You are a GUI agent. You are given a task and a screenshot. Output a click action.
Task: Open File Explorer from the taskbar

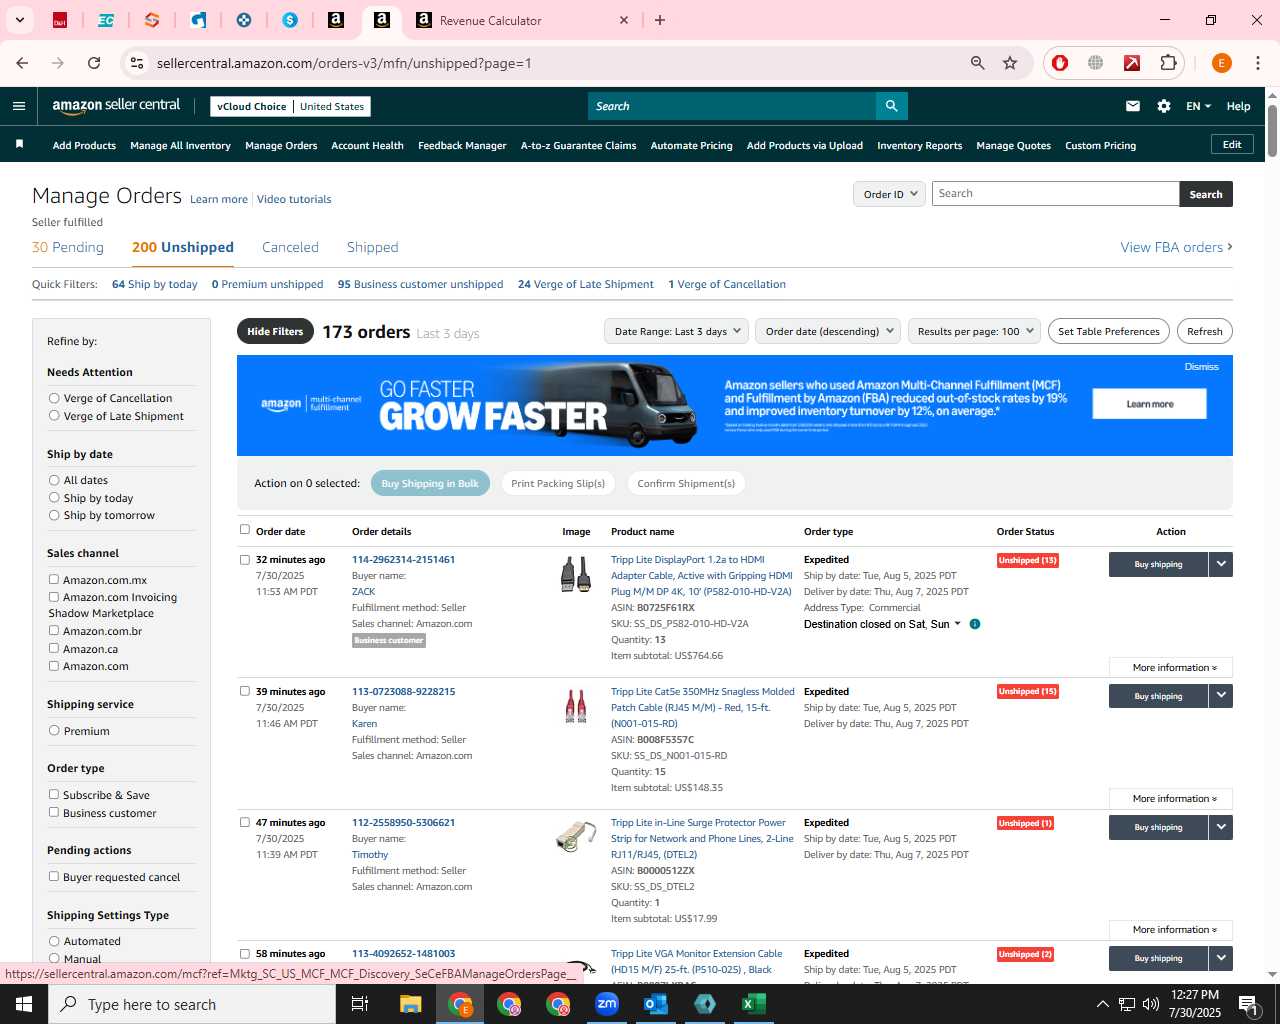[411, 1004]
